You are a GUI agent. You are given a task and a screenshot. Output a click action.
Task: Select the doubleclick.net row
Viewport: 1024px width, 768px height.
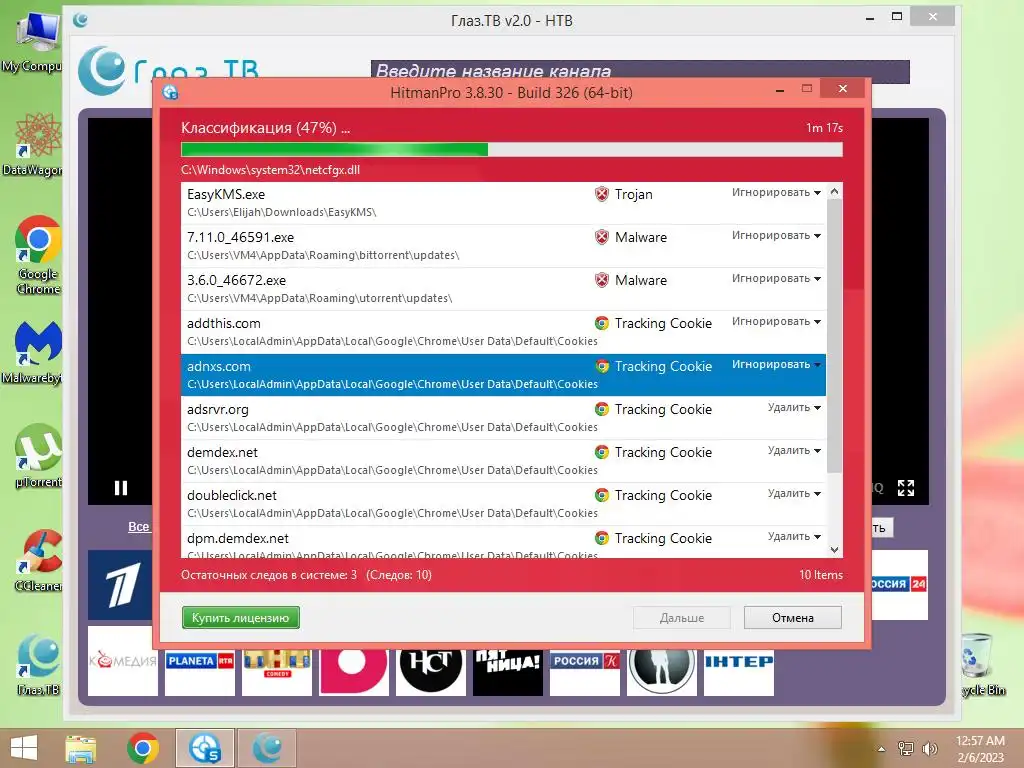pyautogui.click(x=503, y=504)
